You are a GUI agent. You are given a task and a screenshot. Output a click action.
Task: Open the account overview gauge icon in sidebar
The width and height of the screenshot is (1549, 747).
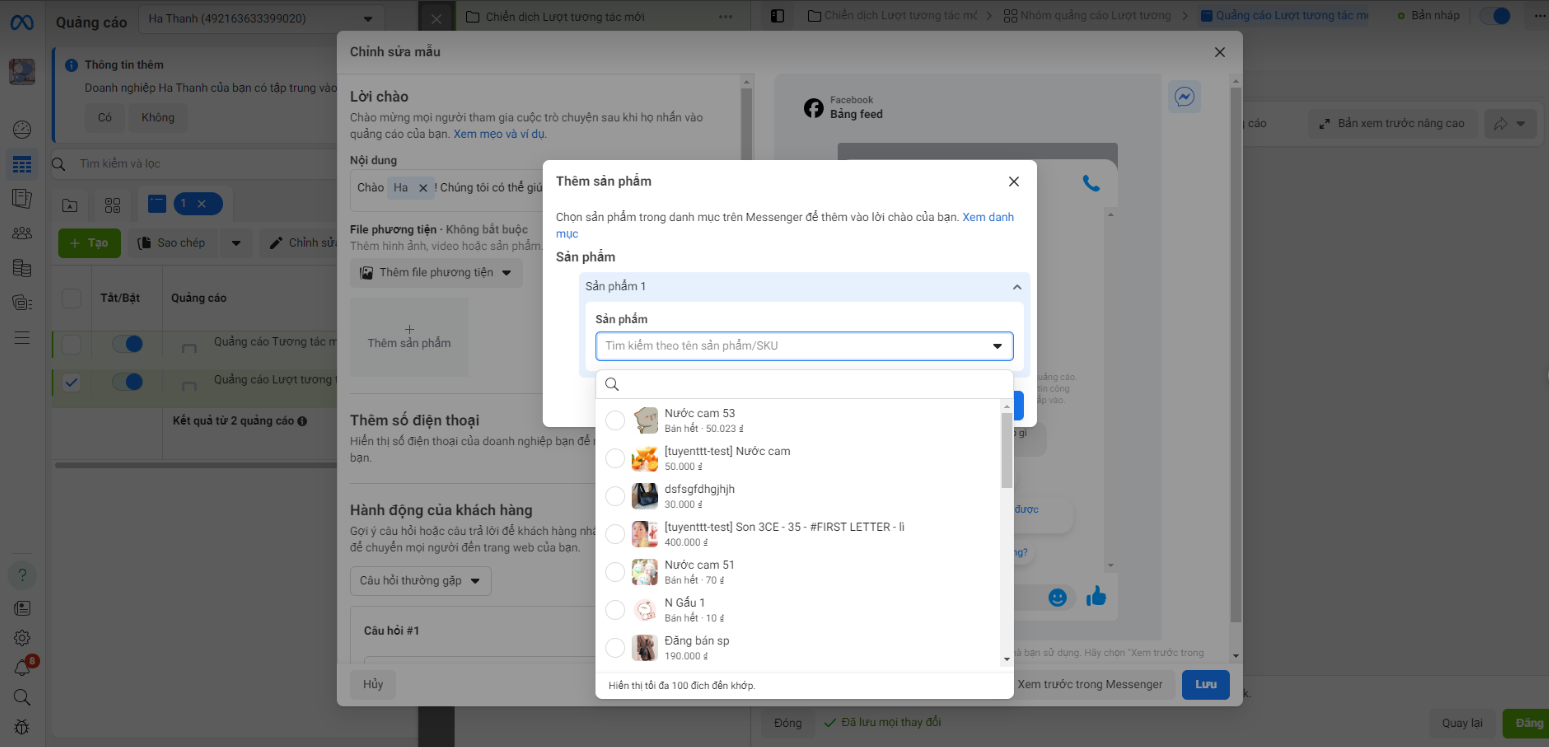(22, 129)
